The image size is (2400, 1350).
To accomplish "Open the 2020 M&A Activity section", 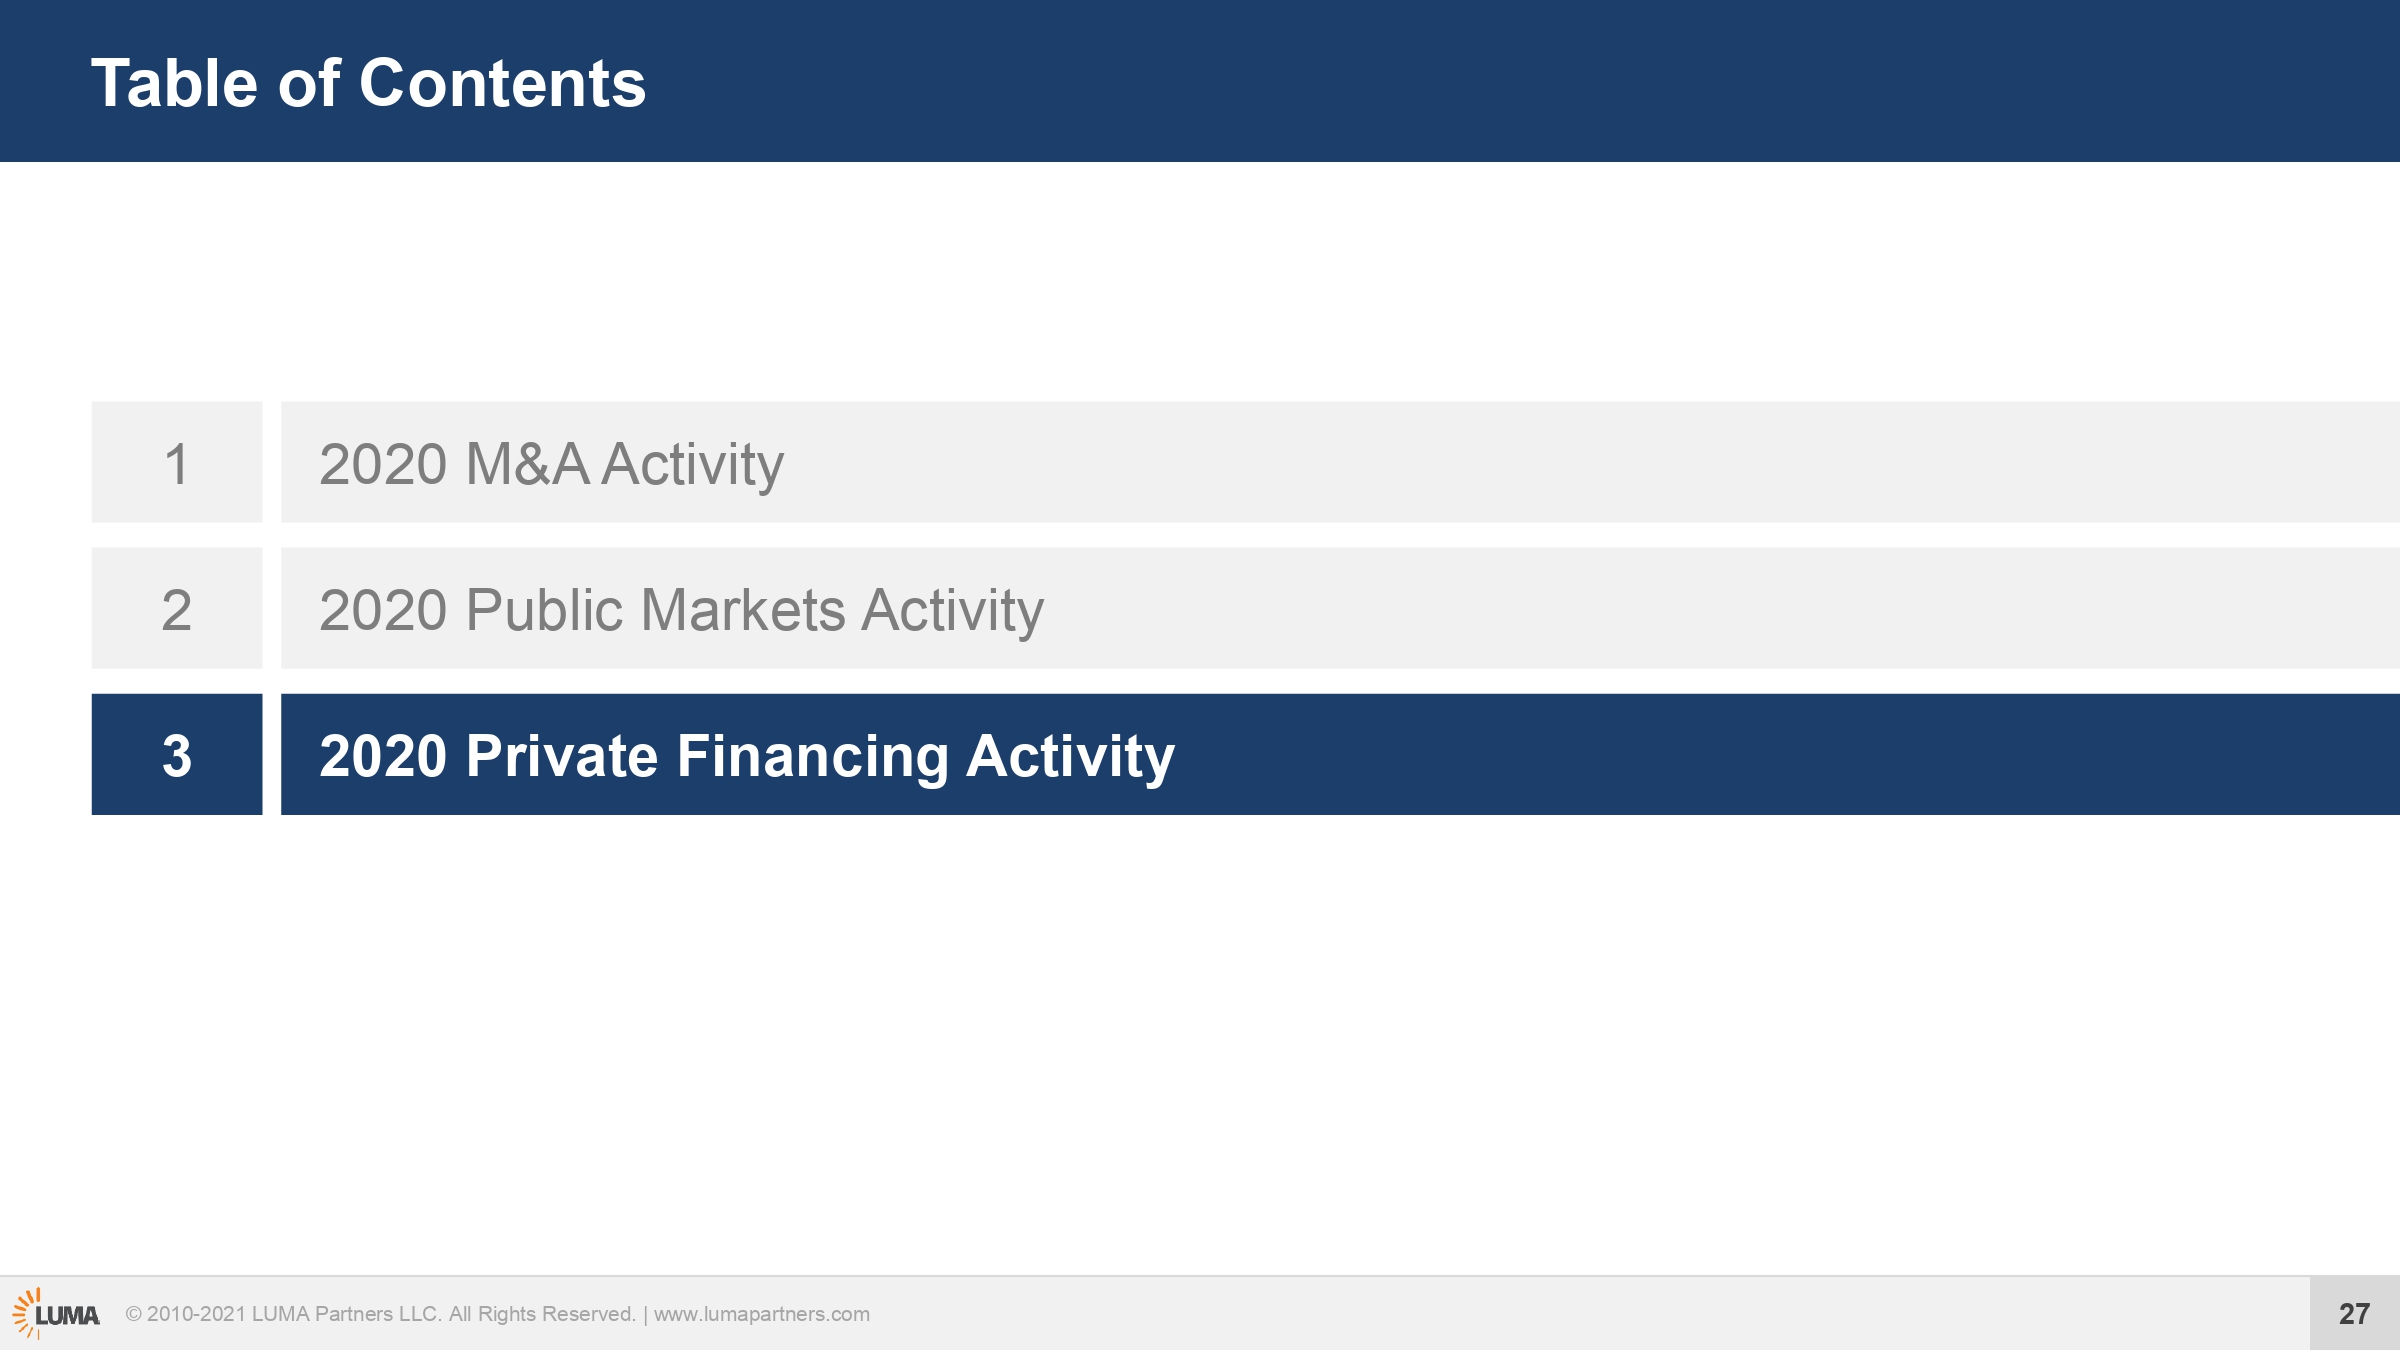I will pyautogui.click(x=1340, y=462).
